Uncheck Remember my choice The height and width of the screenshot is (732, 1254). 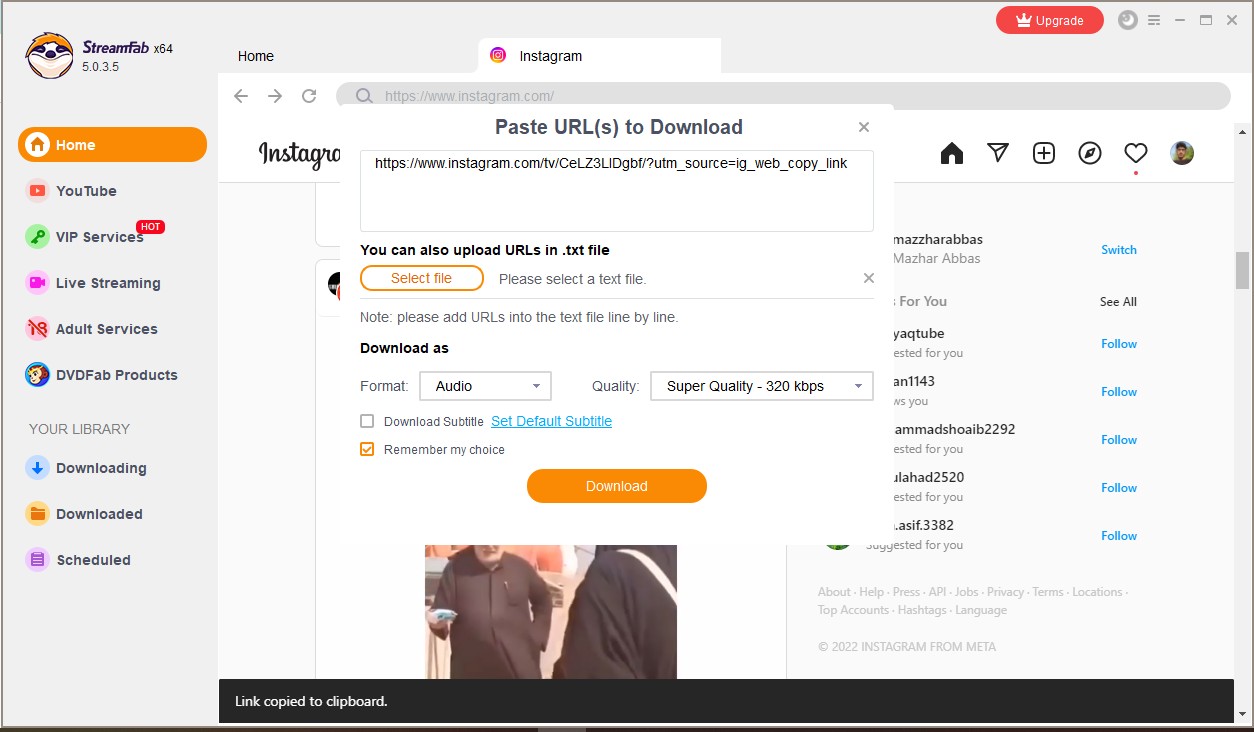click(367, 449)
